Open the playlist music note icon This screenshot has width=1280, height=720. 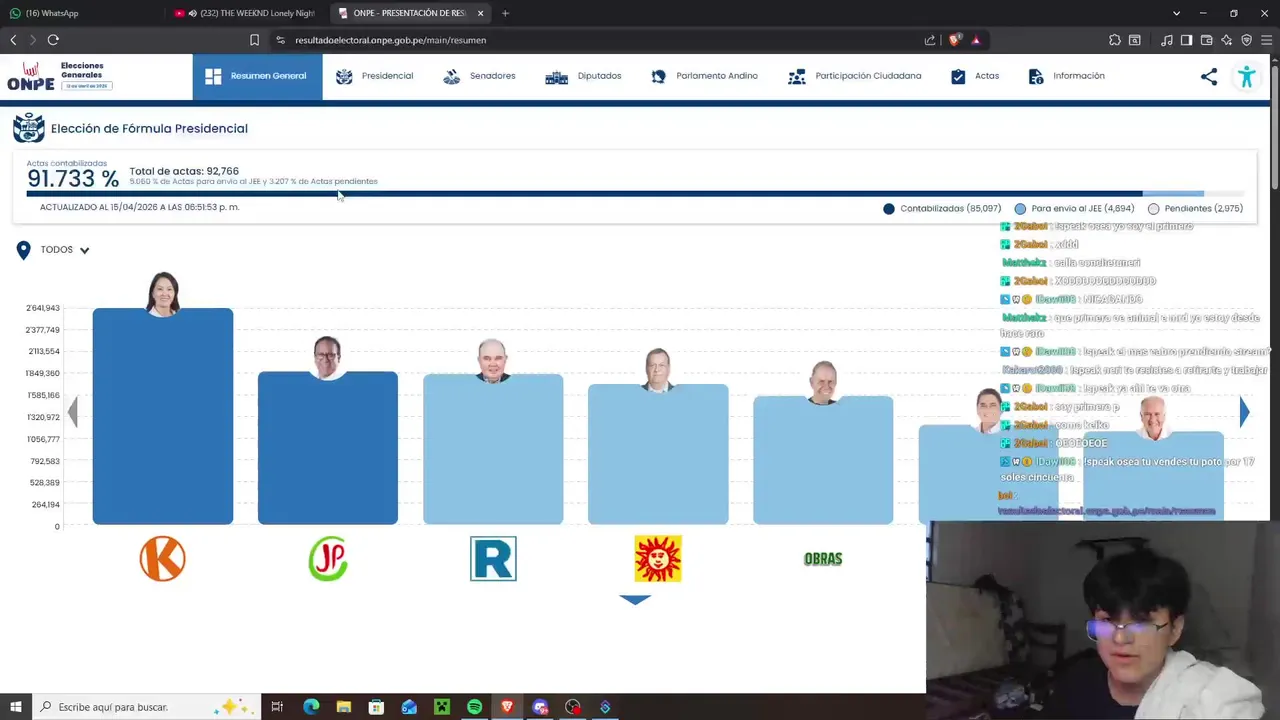point(1167,40)
